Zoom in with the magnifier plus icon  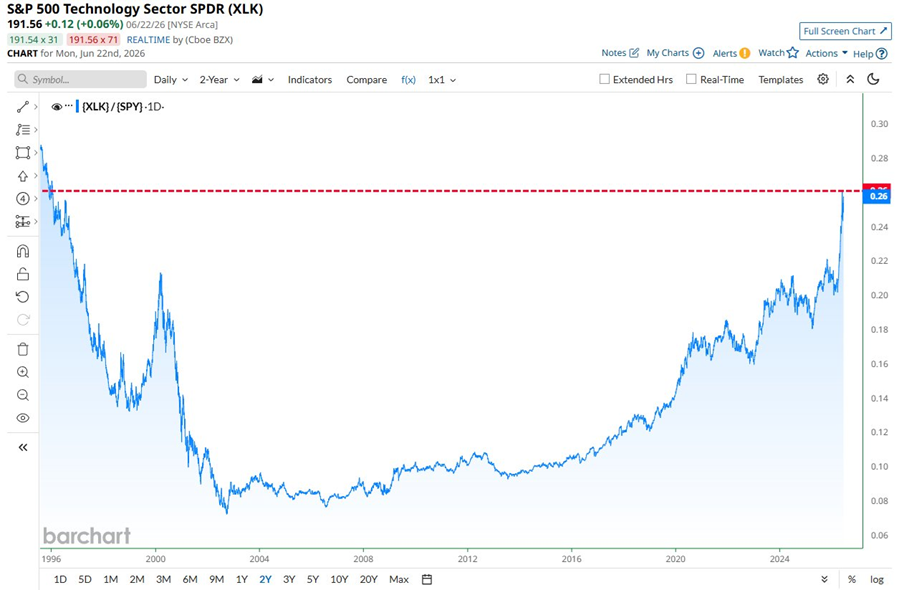22,372
